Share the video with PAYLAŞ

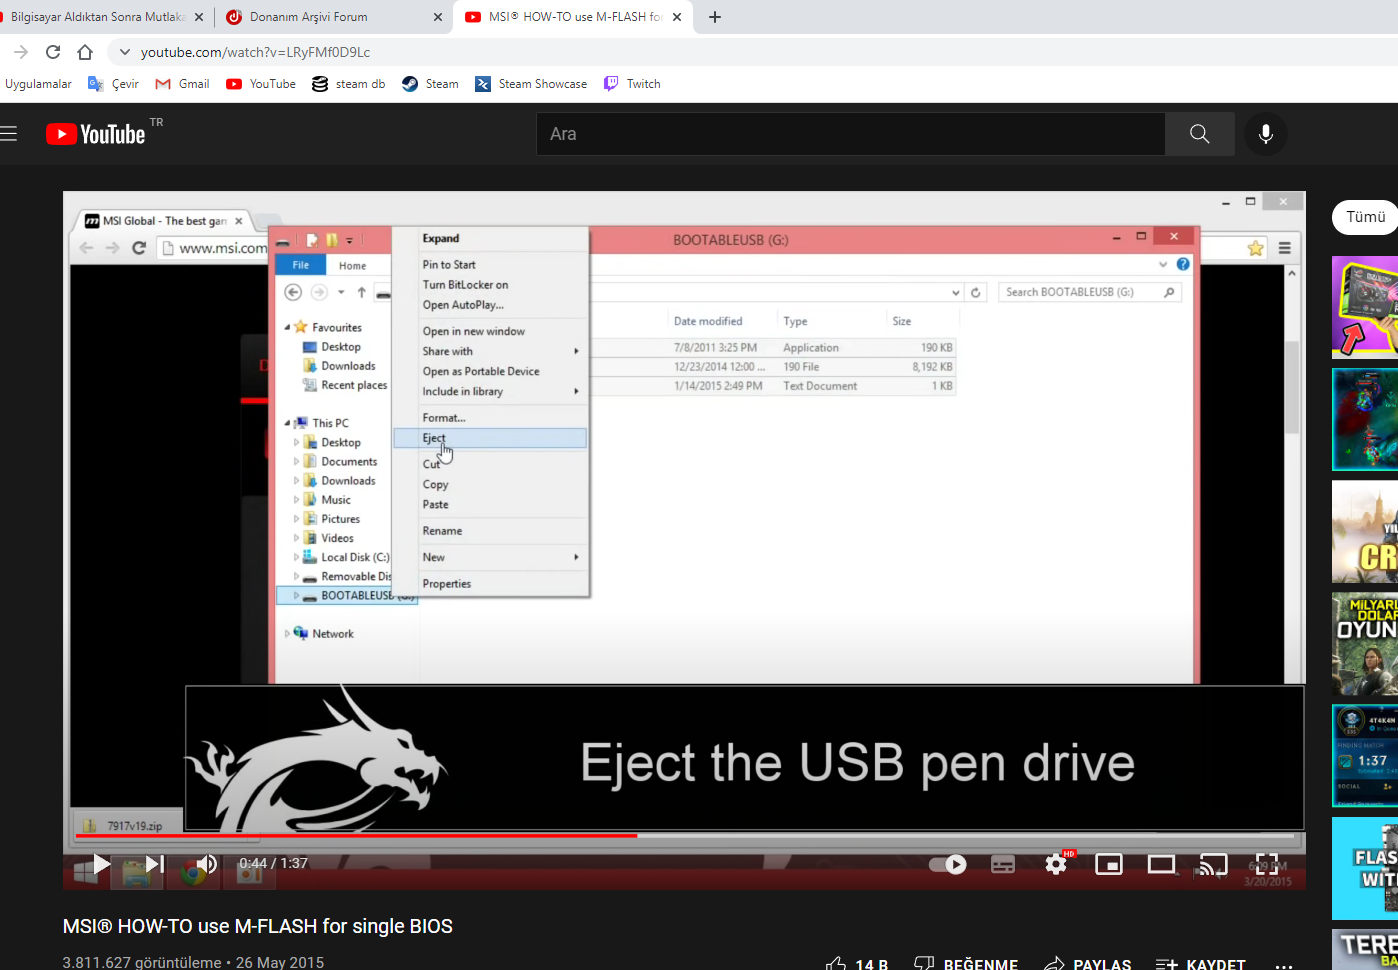tap(1087, 964)
